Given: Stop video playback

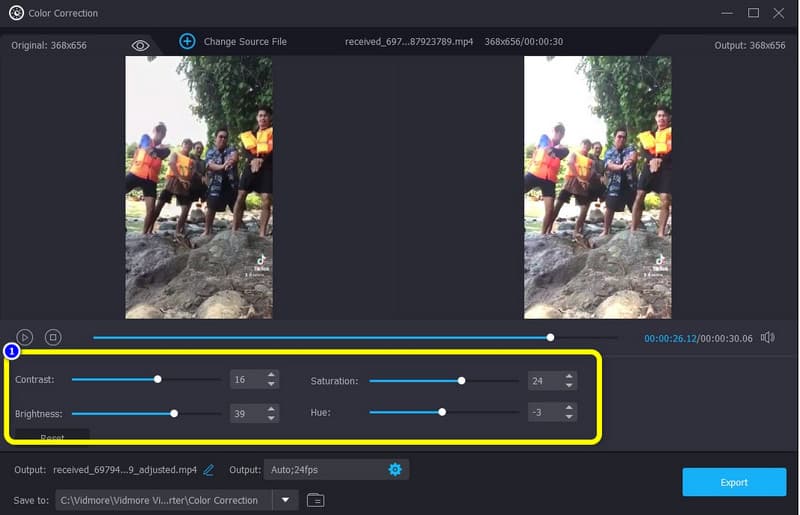Looking at the screenshot, I should [54, 338].
